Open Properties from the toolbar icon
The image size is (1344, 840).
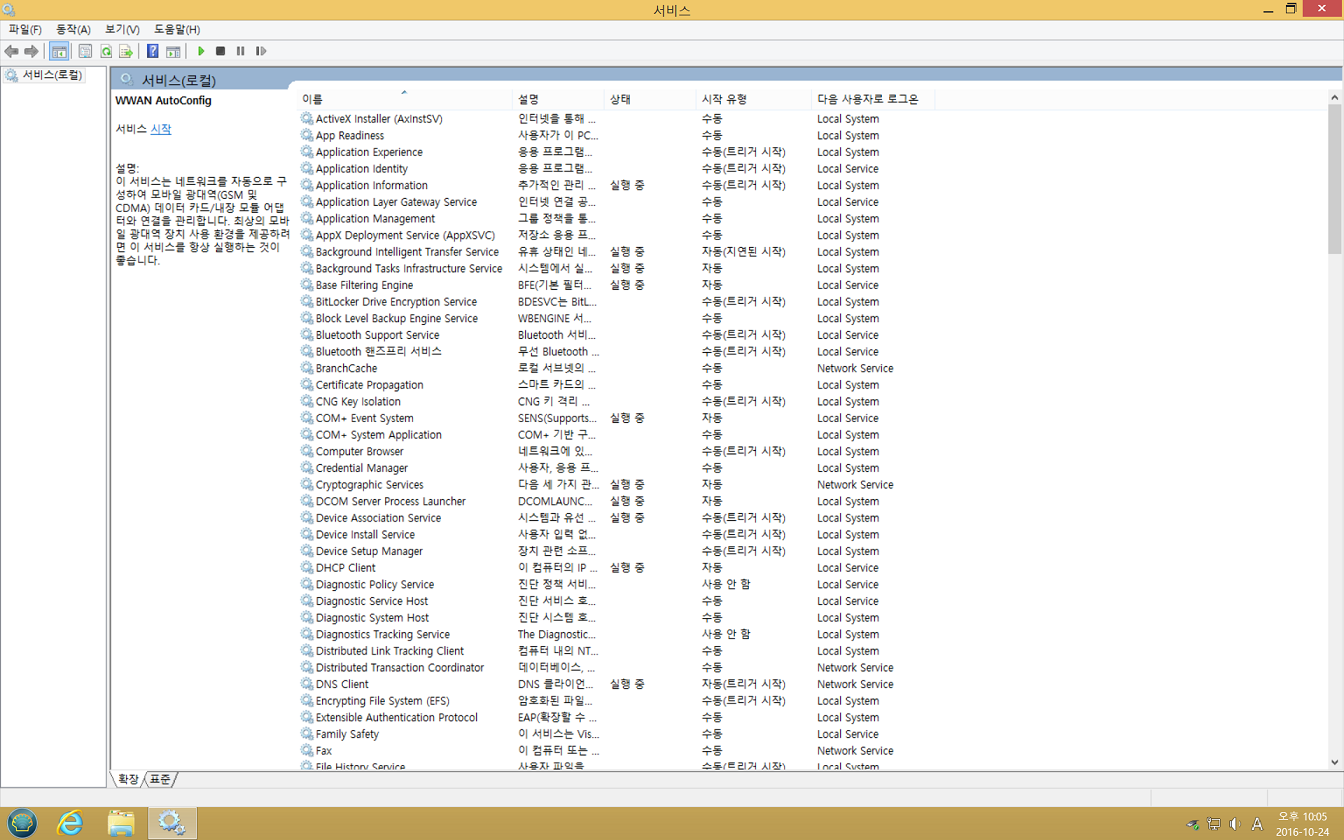85,51
